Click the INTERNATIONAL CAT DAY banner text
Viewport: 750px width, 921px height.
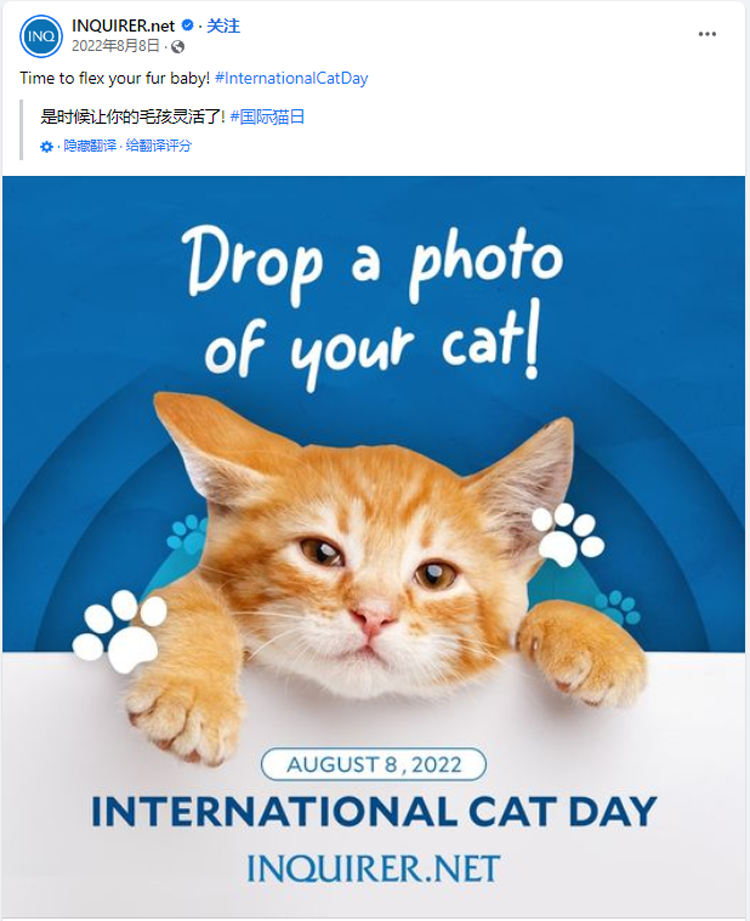point(373,810)
